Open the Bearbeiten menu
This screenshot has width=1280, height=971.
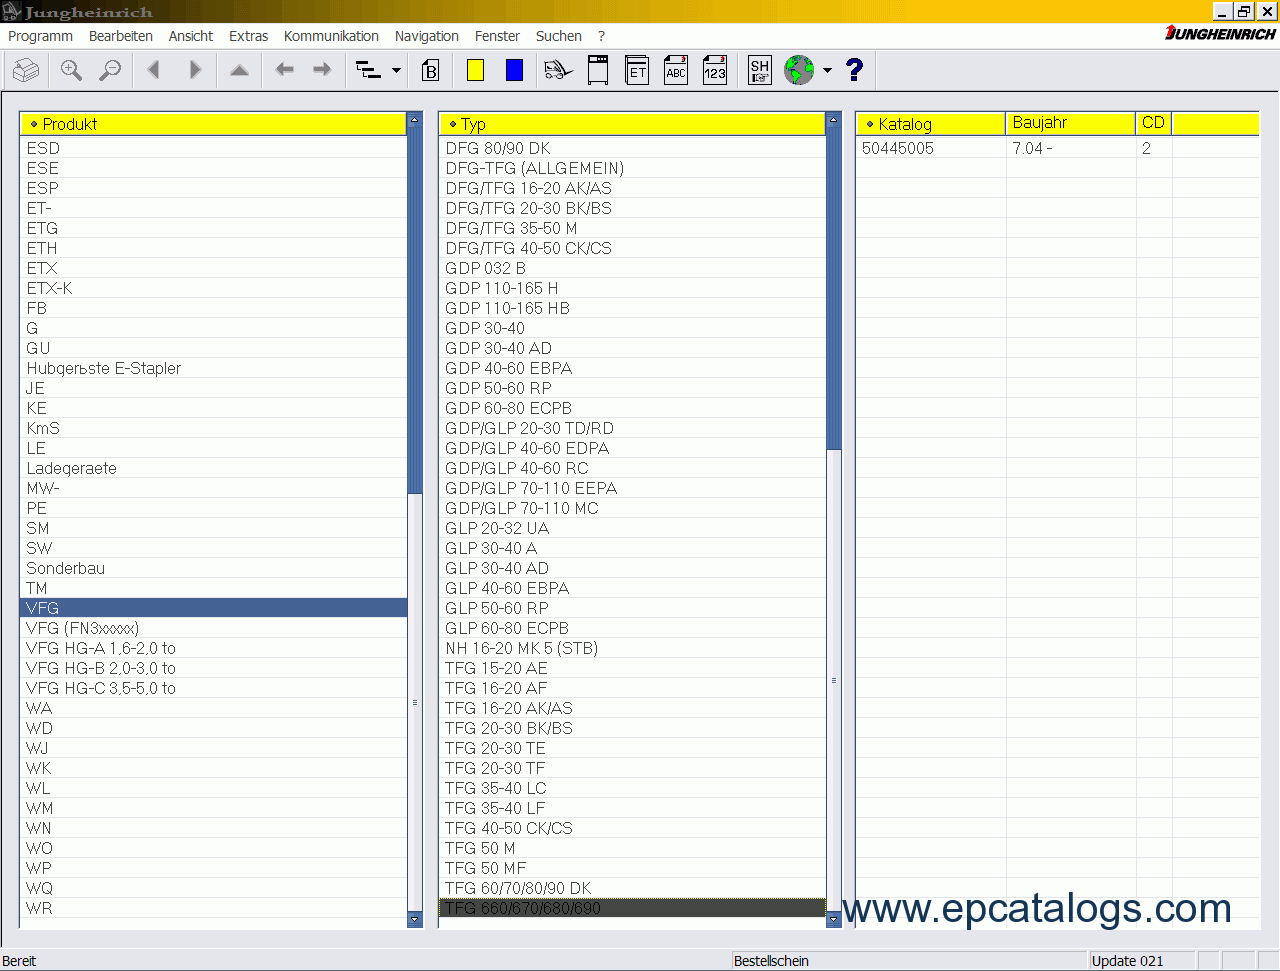pyautogui.click(x=121, y=36)
